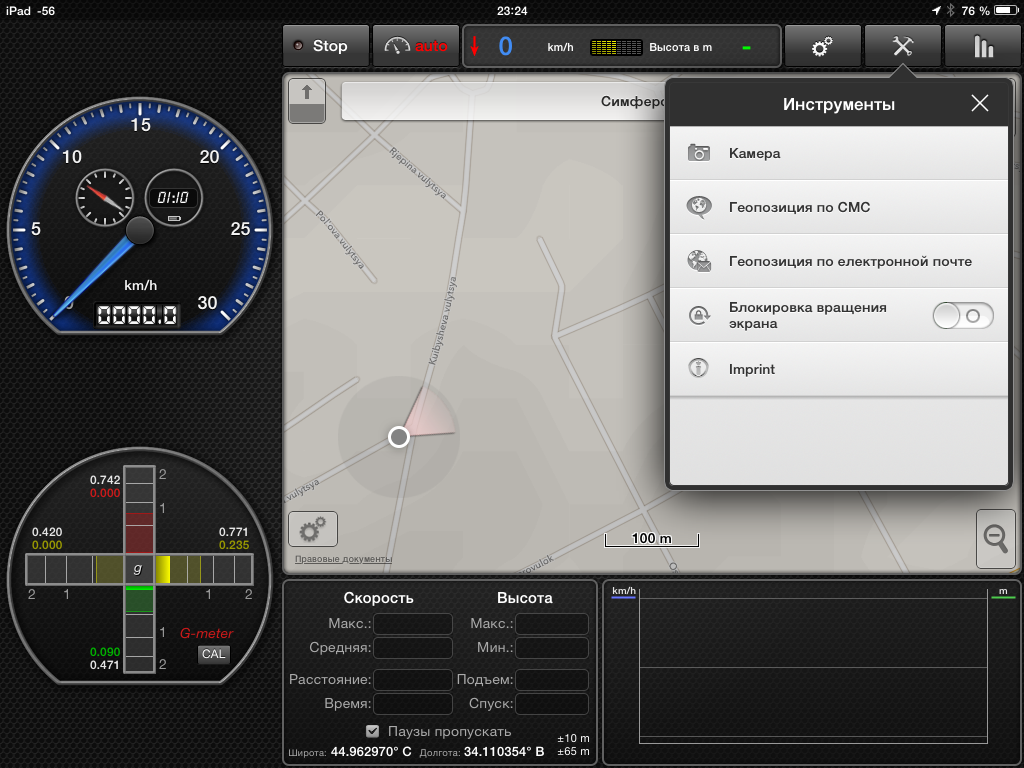Click the red down-arrow speed indicator

coord(475,46)
